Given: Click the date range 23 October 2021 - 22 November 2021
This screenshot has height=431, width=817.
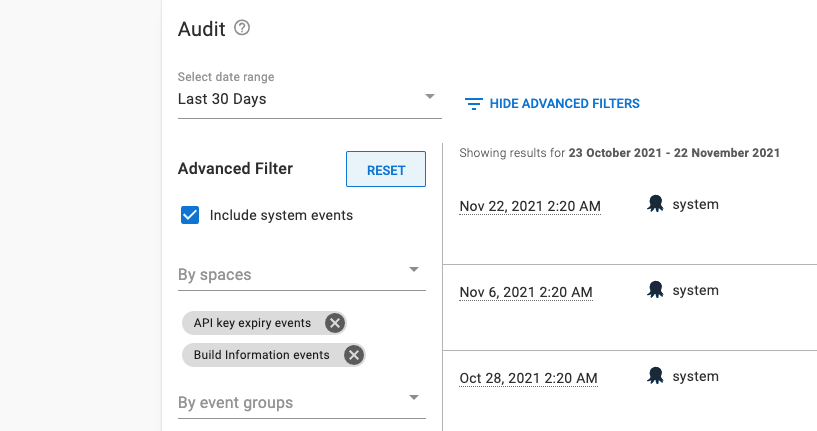Looking at the screenshot, I should click(x=674, y=153).
